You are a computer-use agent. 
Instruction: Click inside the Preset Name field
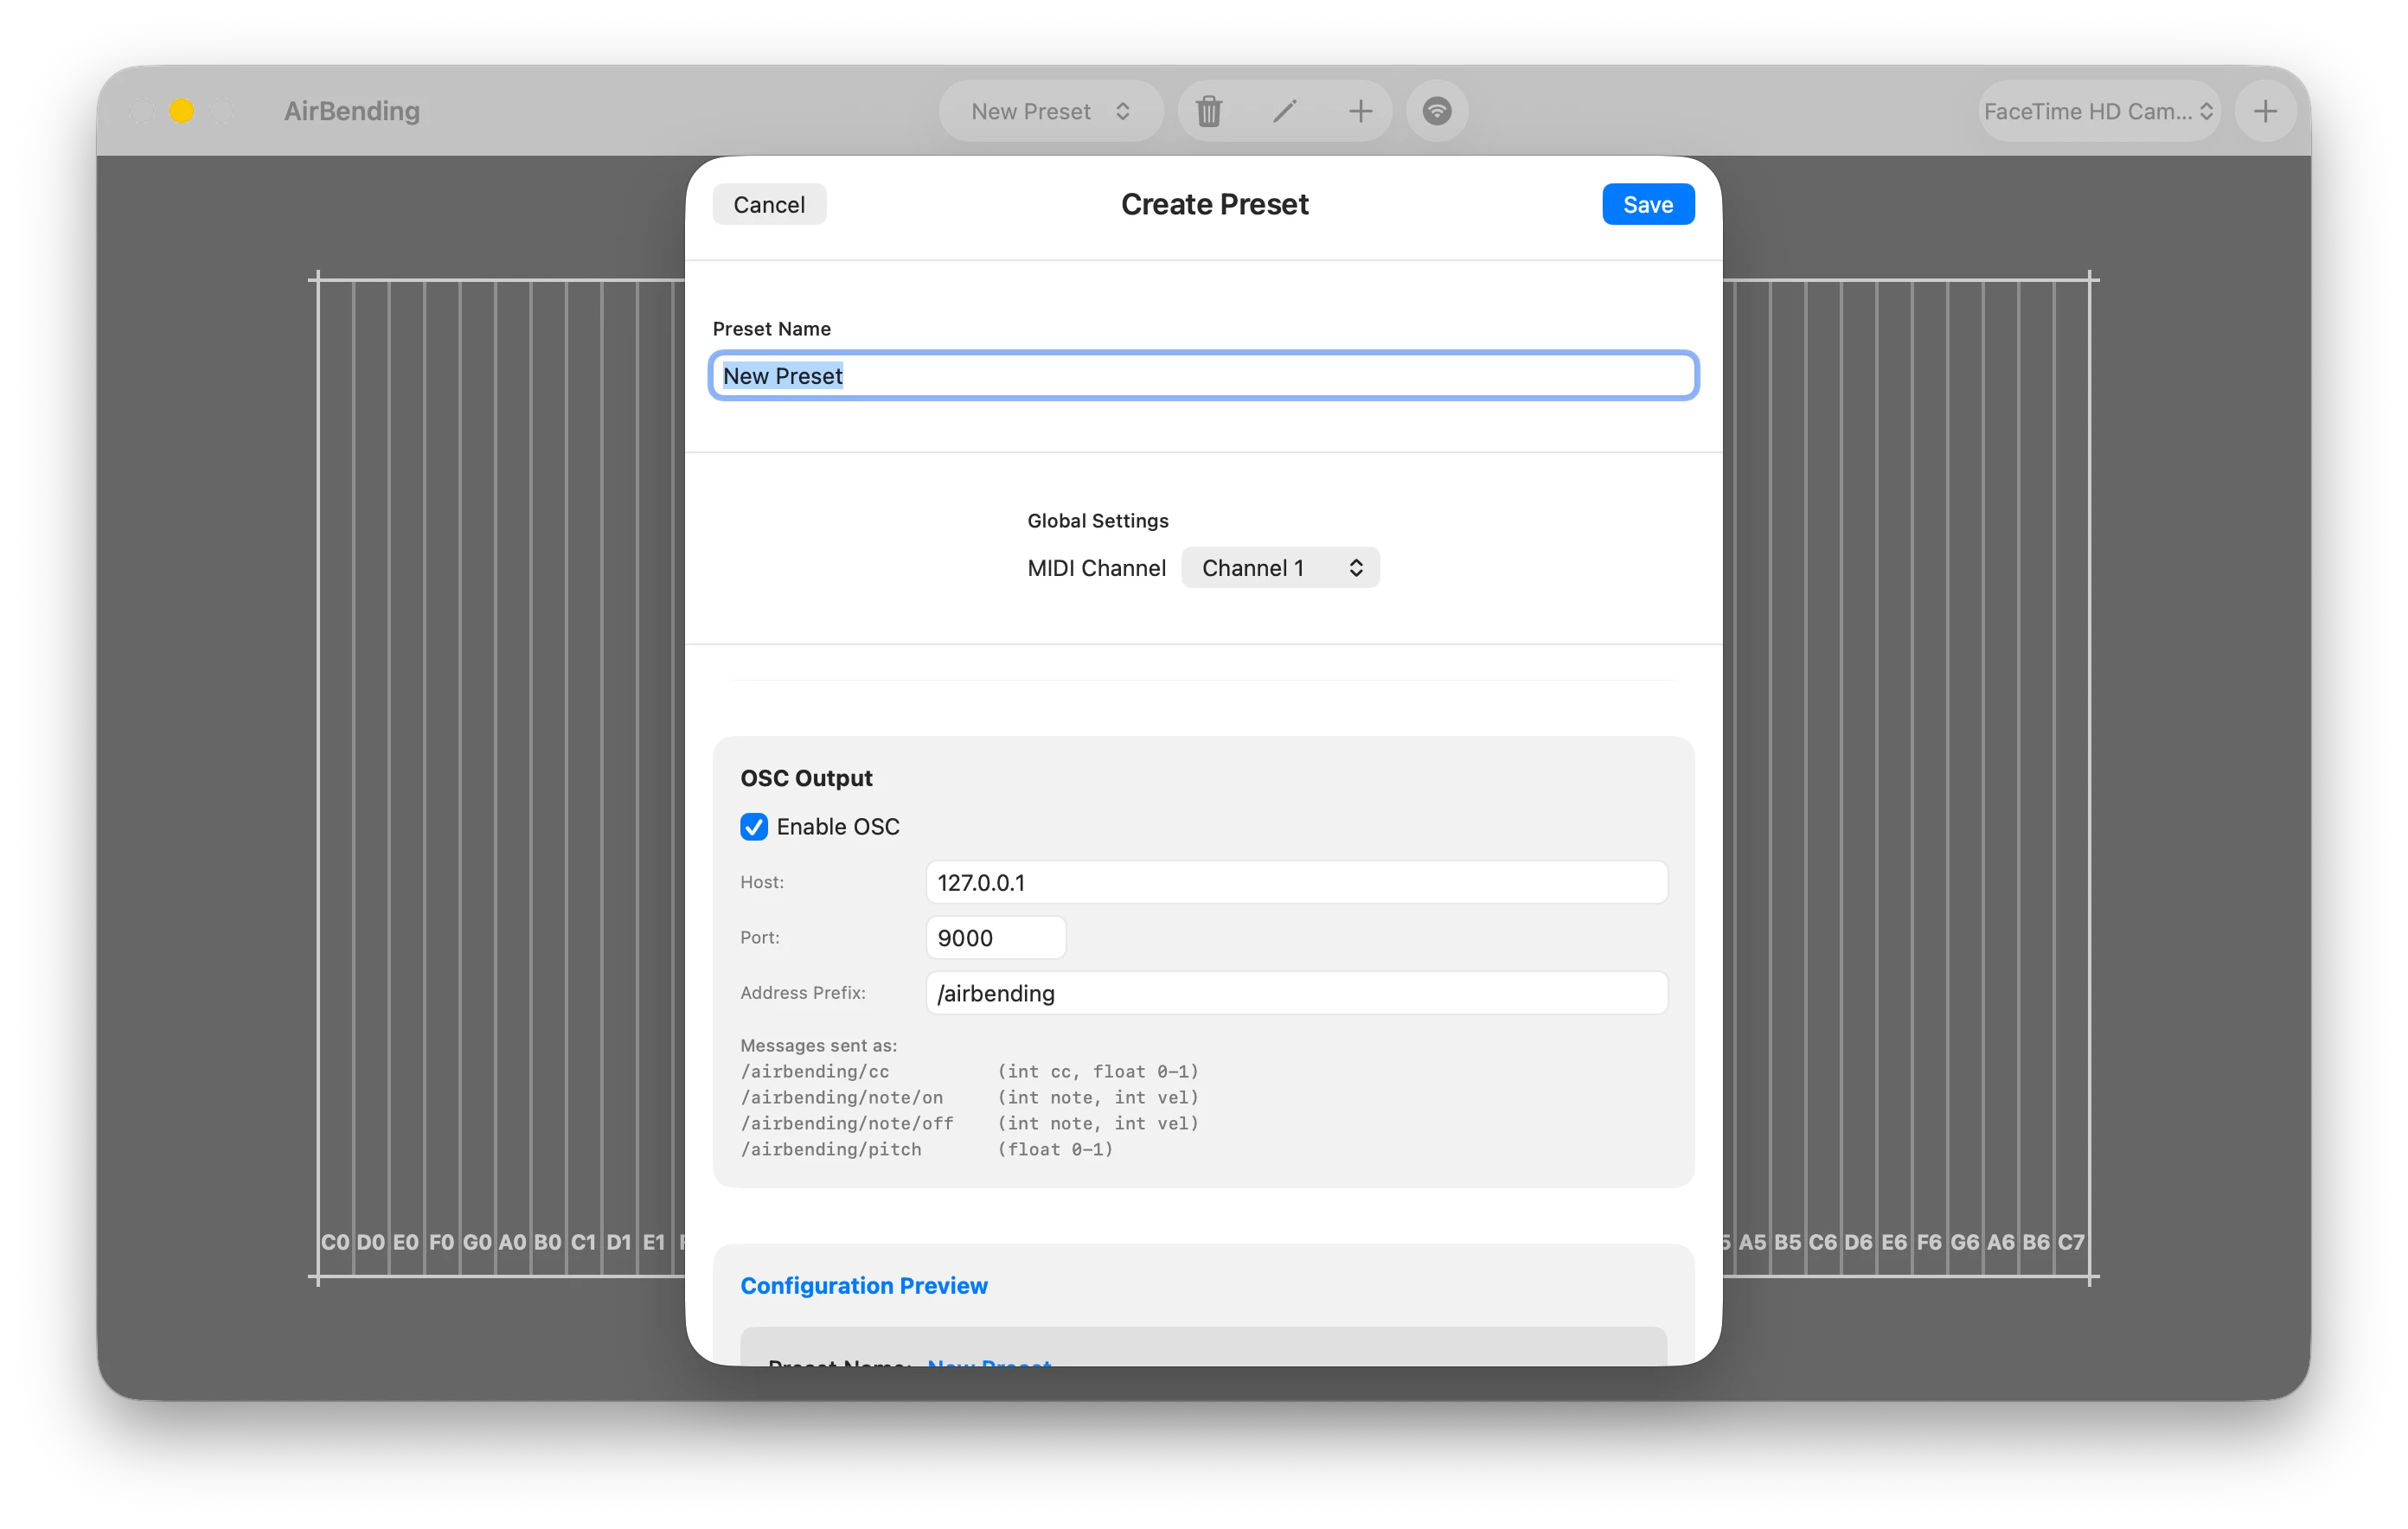pyautogui.click(x=1200, y=375)
